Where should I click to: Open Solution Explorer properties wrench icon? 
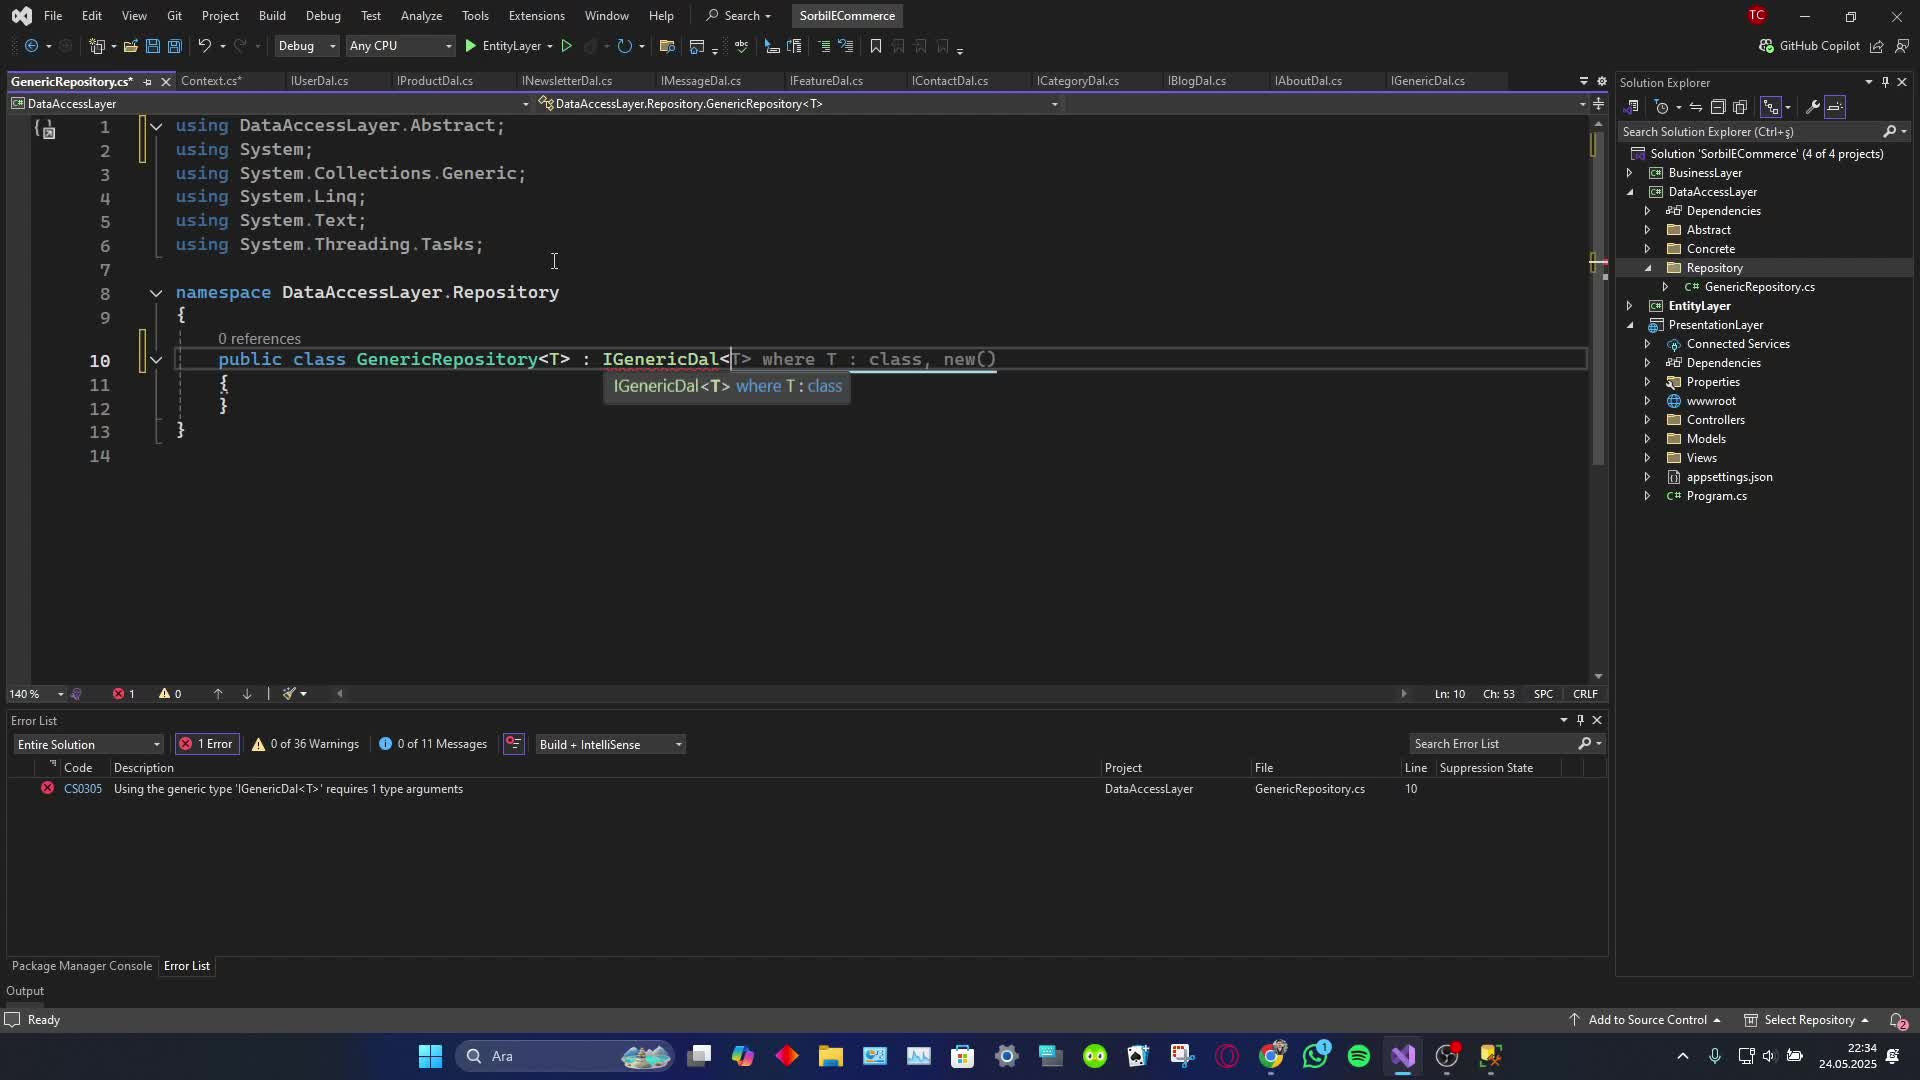[1812, 107]
